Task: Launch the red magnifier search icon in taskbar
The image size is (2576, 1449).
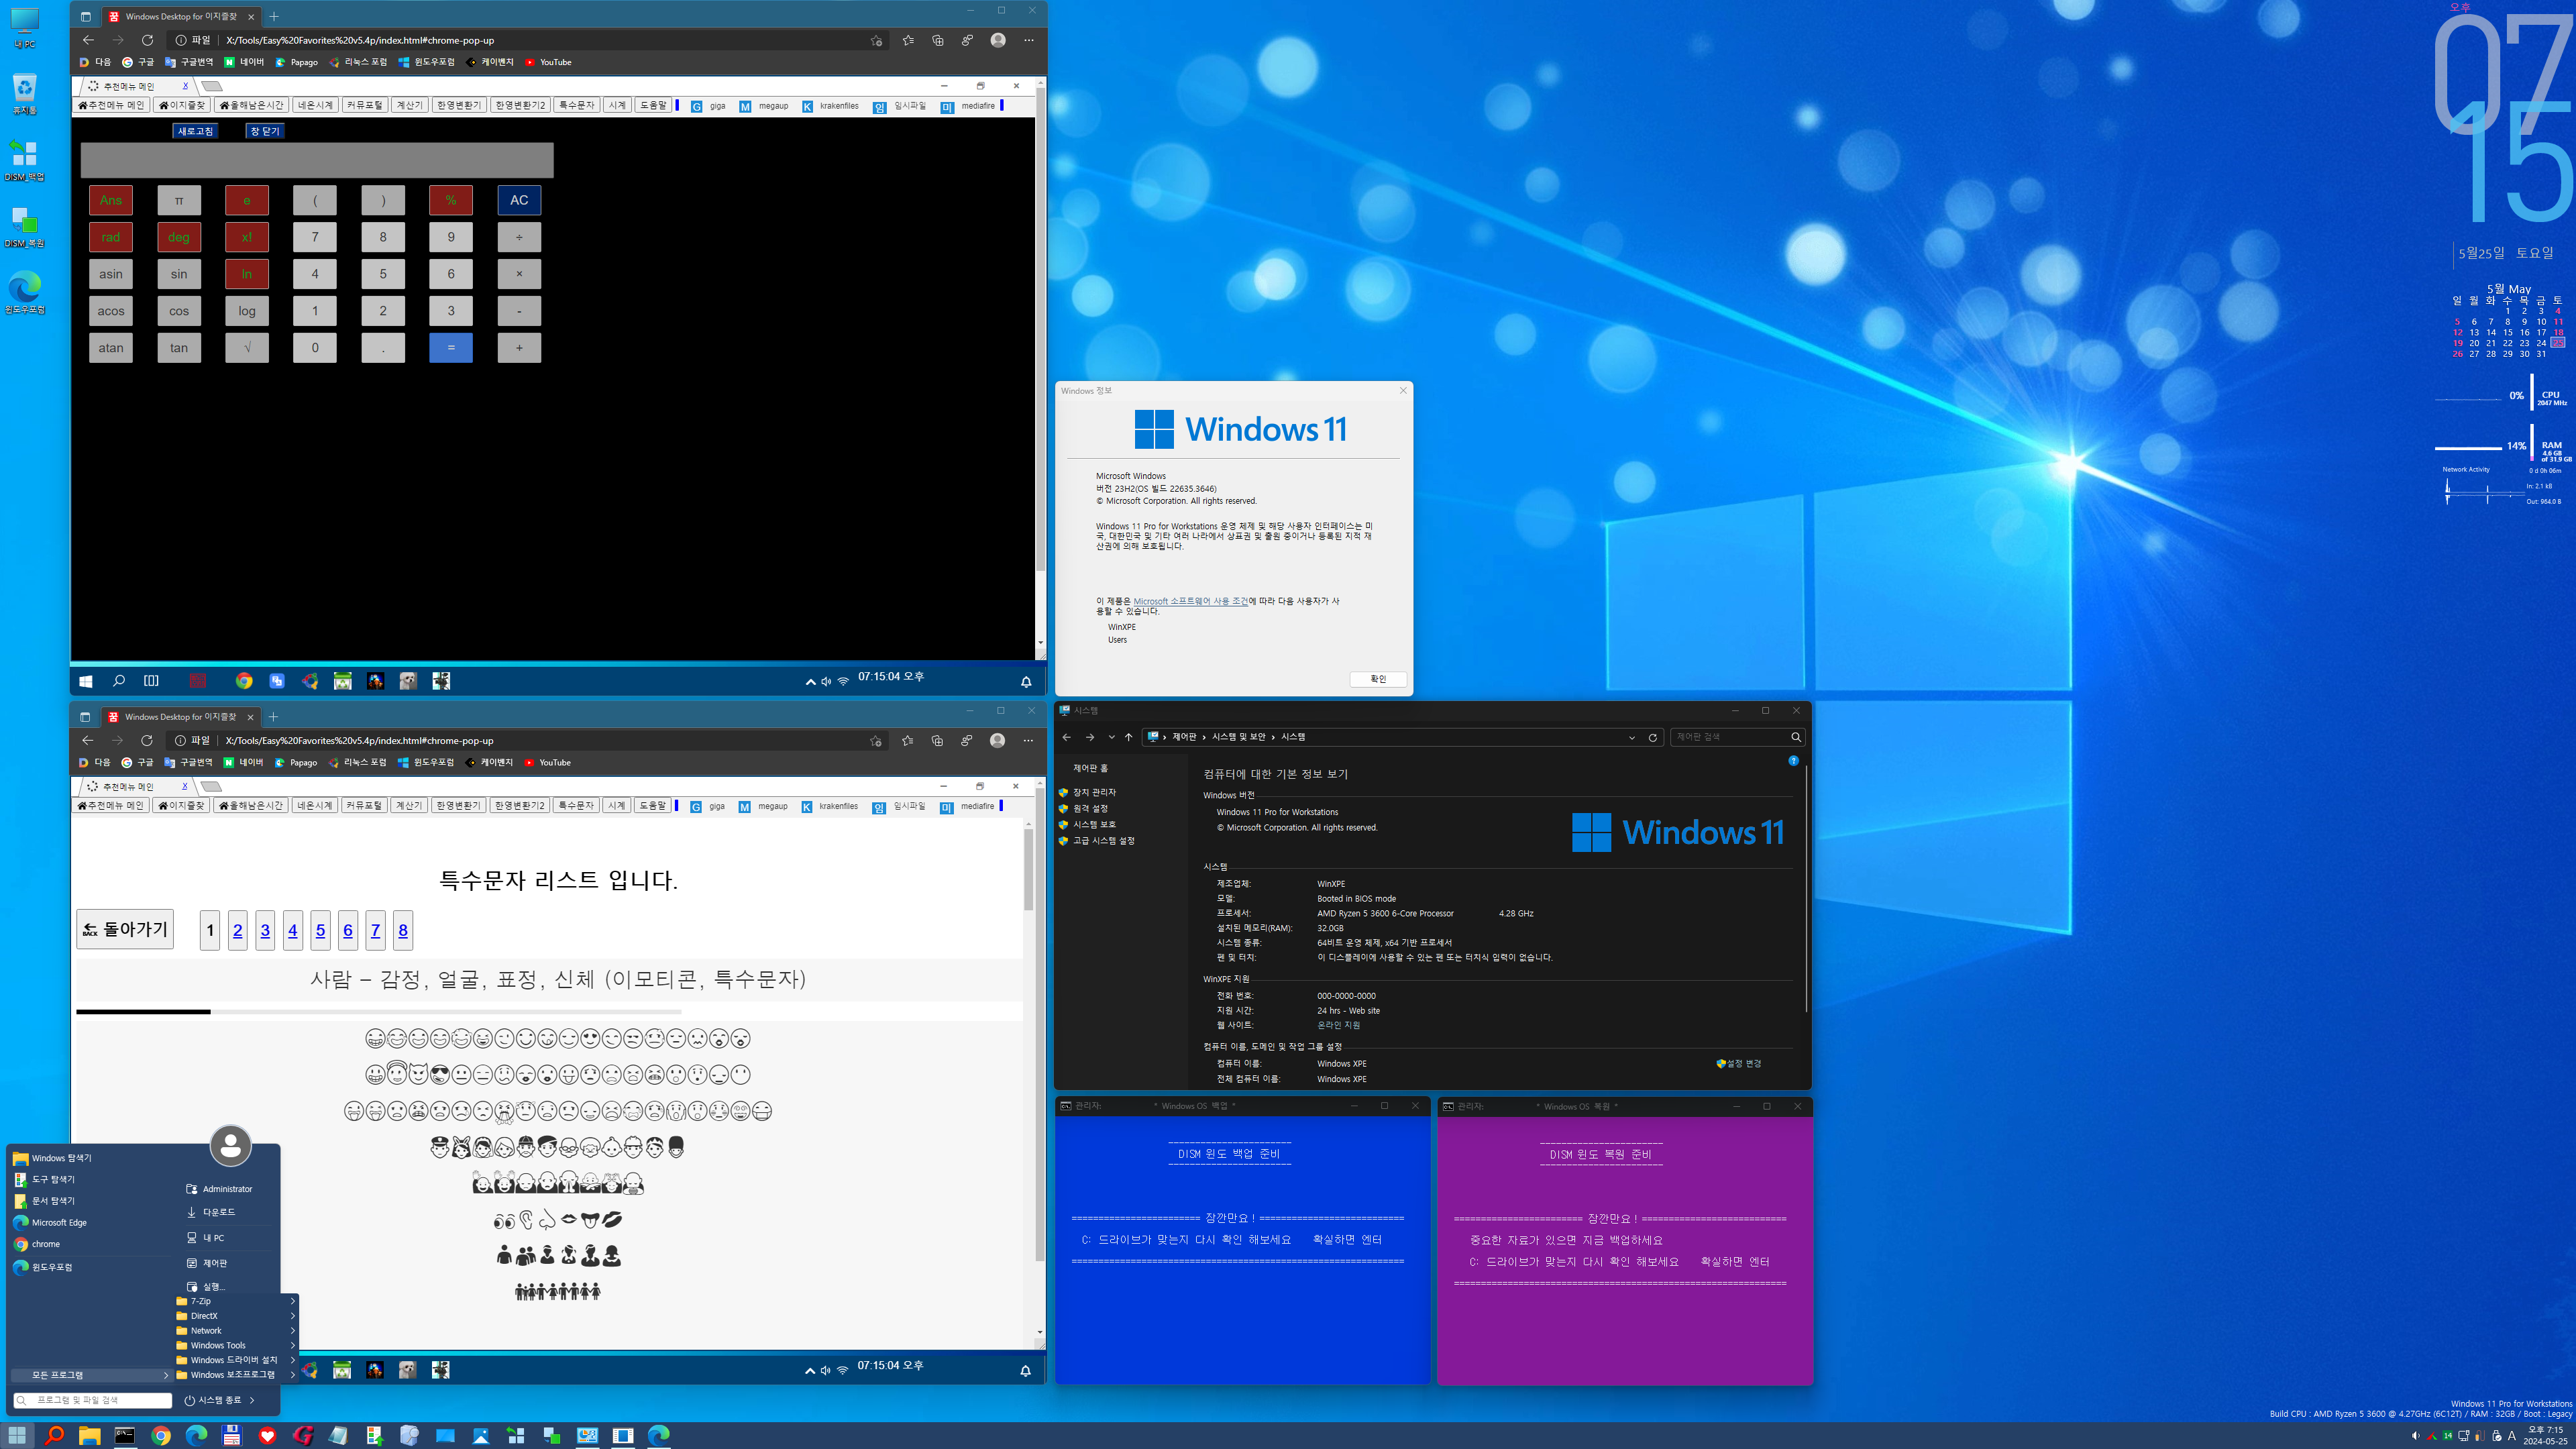Action: pos(54,1435)
